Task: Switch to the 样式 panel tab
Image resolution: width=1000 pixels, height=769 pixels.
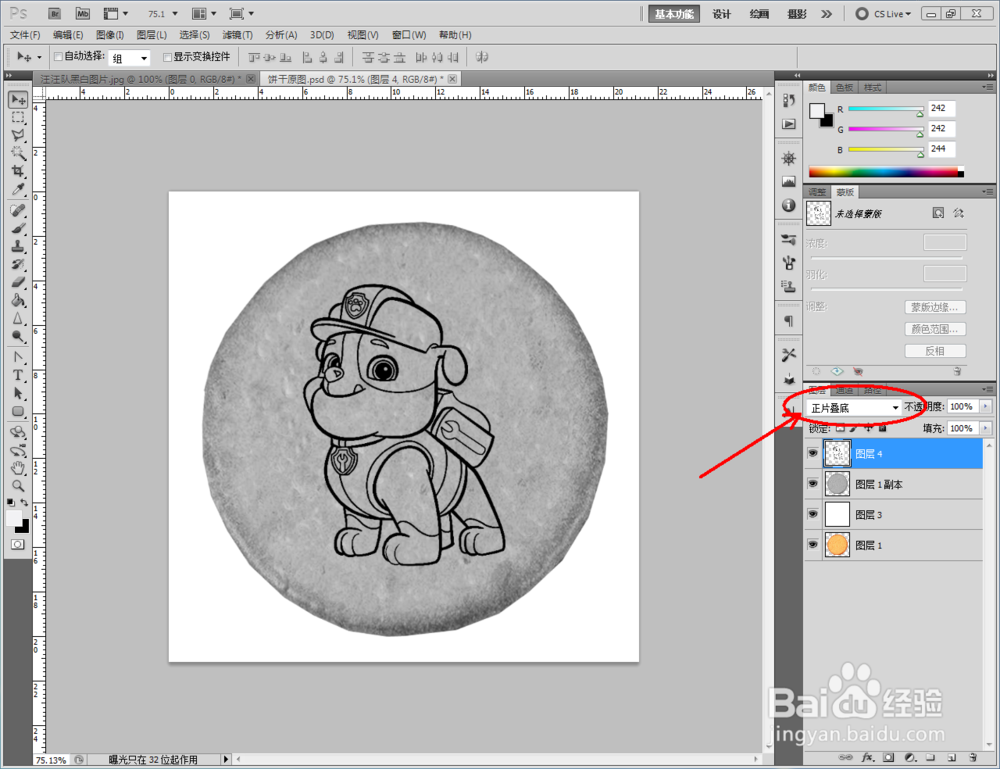Action: 872,87
